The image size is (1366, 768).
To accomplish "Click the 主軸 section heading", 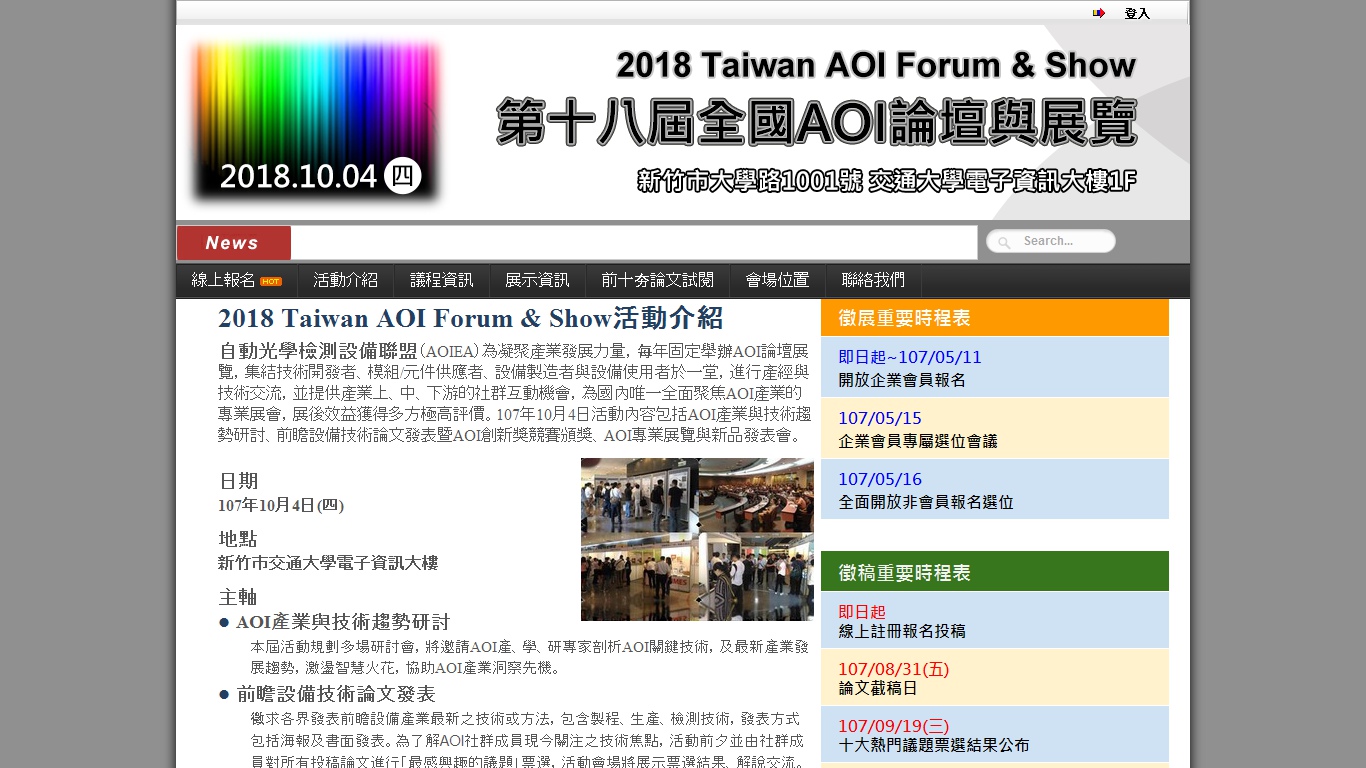I will click(238, 597).
